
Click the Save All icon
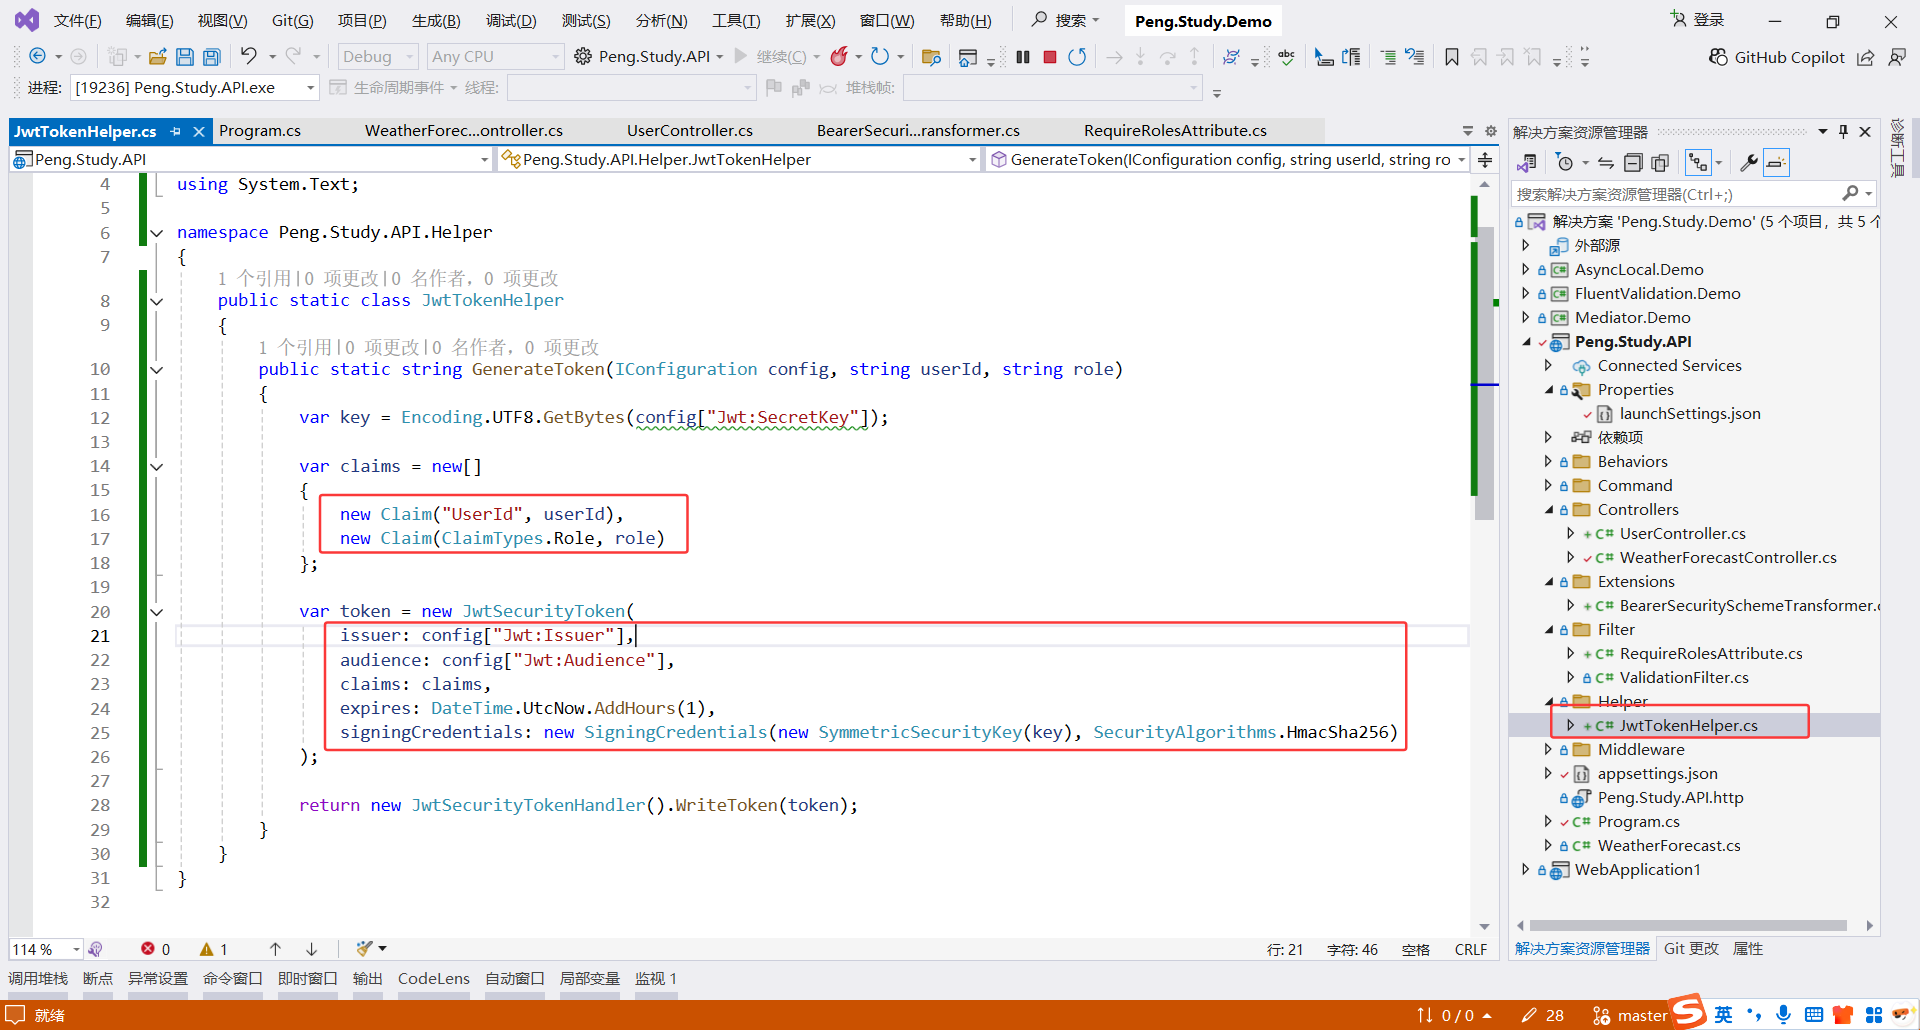(212, 57)
